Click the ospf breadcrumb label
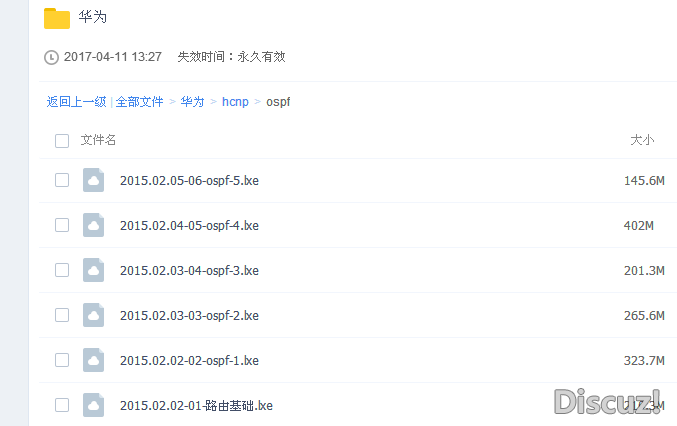 (x=278, y=102)
